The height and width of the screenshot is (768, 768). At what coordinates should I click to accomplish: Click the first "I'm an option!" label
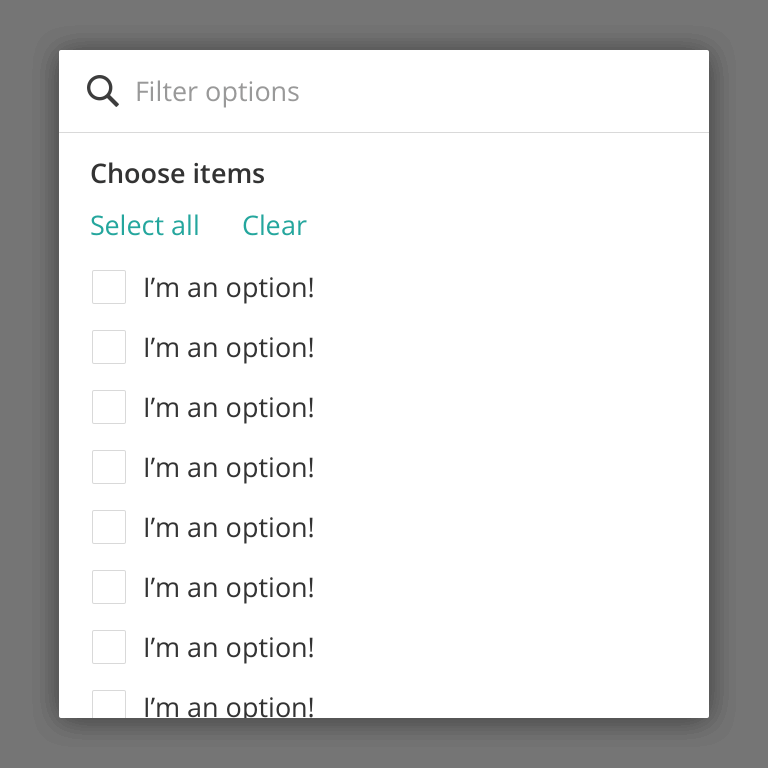(x=229, y=288)
